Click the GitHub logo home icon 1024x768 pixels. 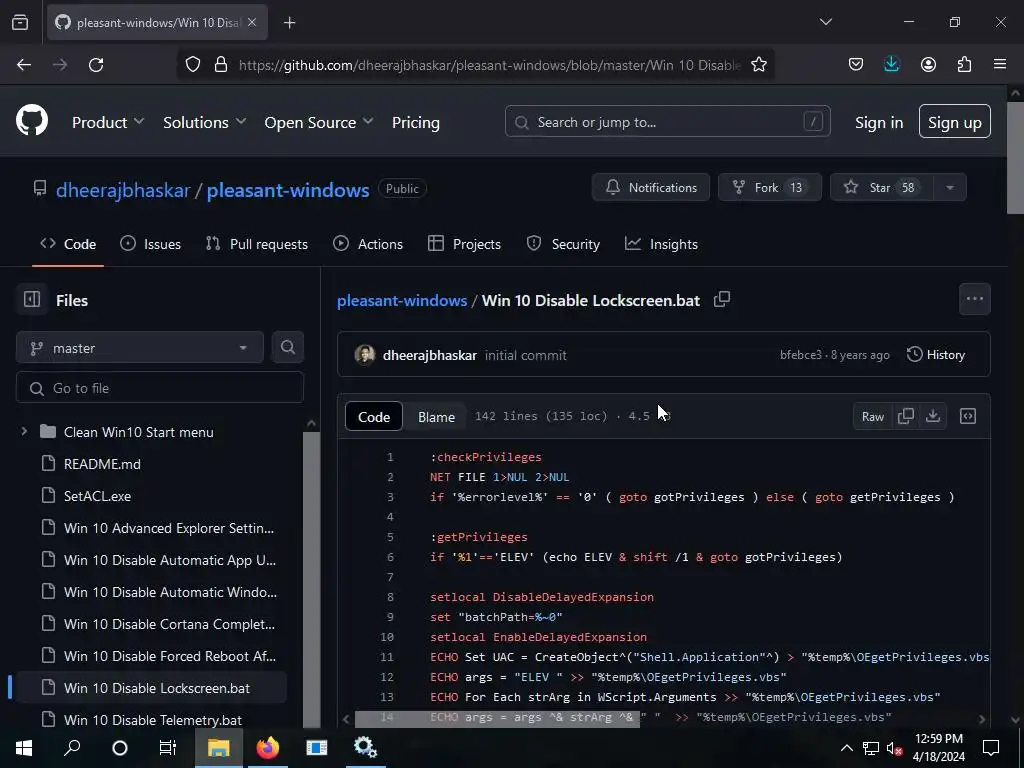(32, 121)
